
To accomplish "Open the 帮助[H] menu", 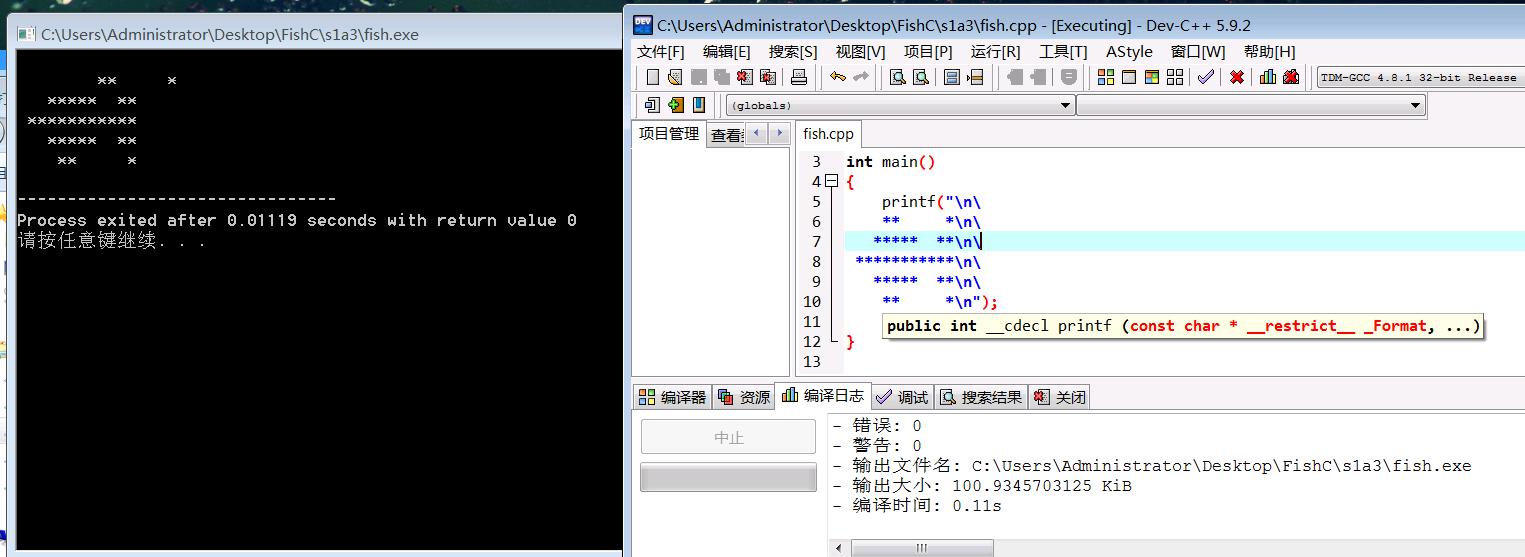I will tap(1269, 51).
